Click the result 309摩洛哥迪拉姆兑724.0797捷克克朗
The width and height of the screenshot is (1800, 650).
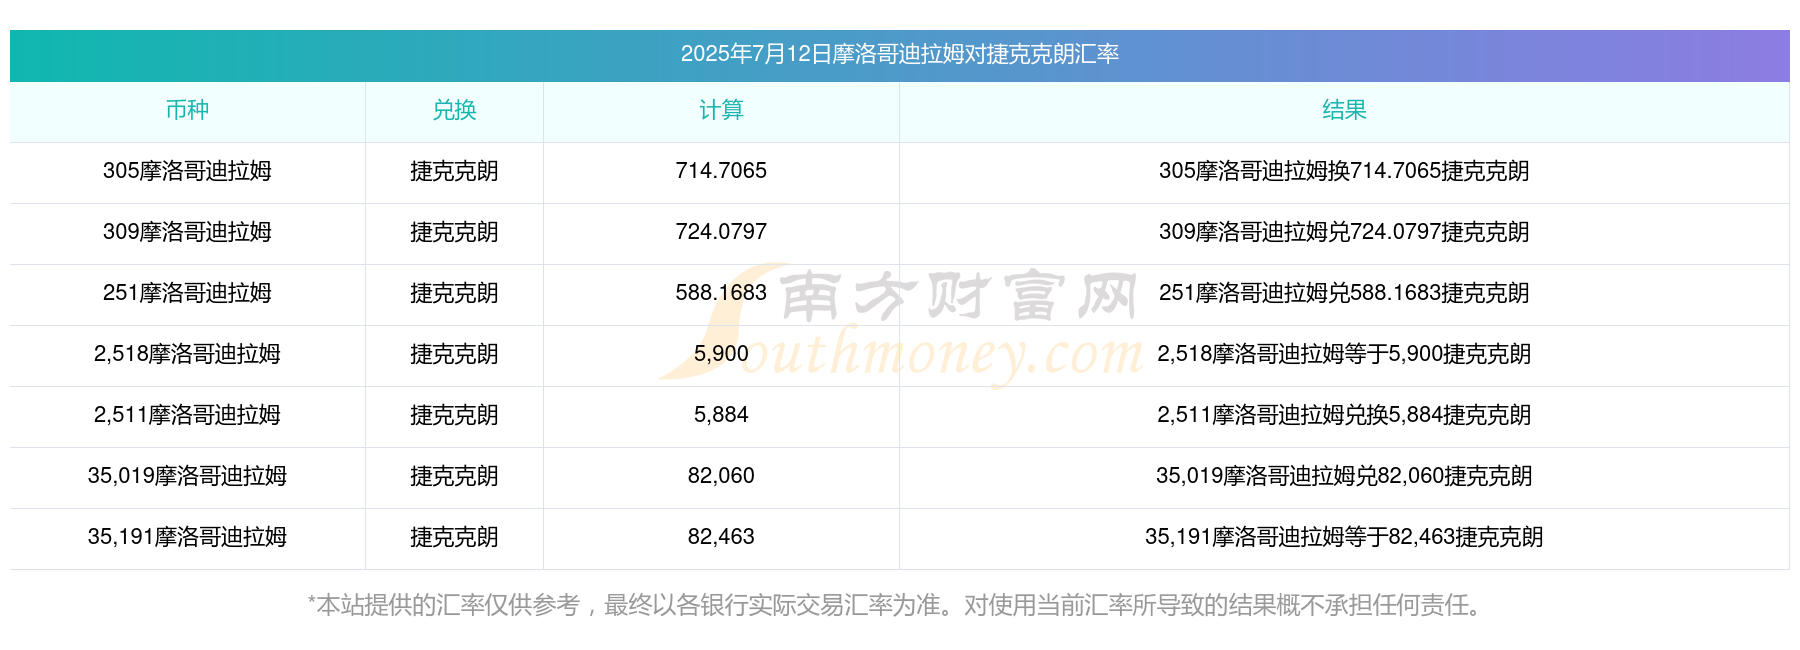[x=1344, y=232]
